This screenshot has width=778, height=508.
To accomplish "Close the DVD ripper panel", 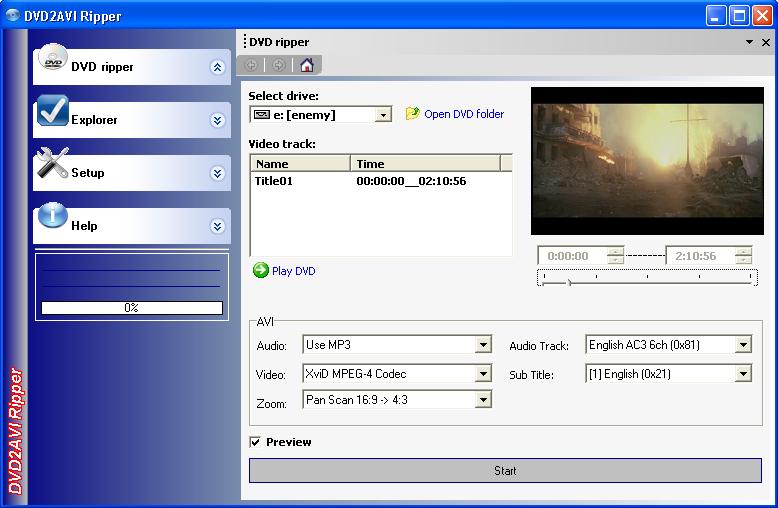I will pyautogui.click(x=766, y=42).
